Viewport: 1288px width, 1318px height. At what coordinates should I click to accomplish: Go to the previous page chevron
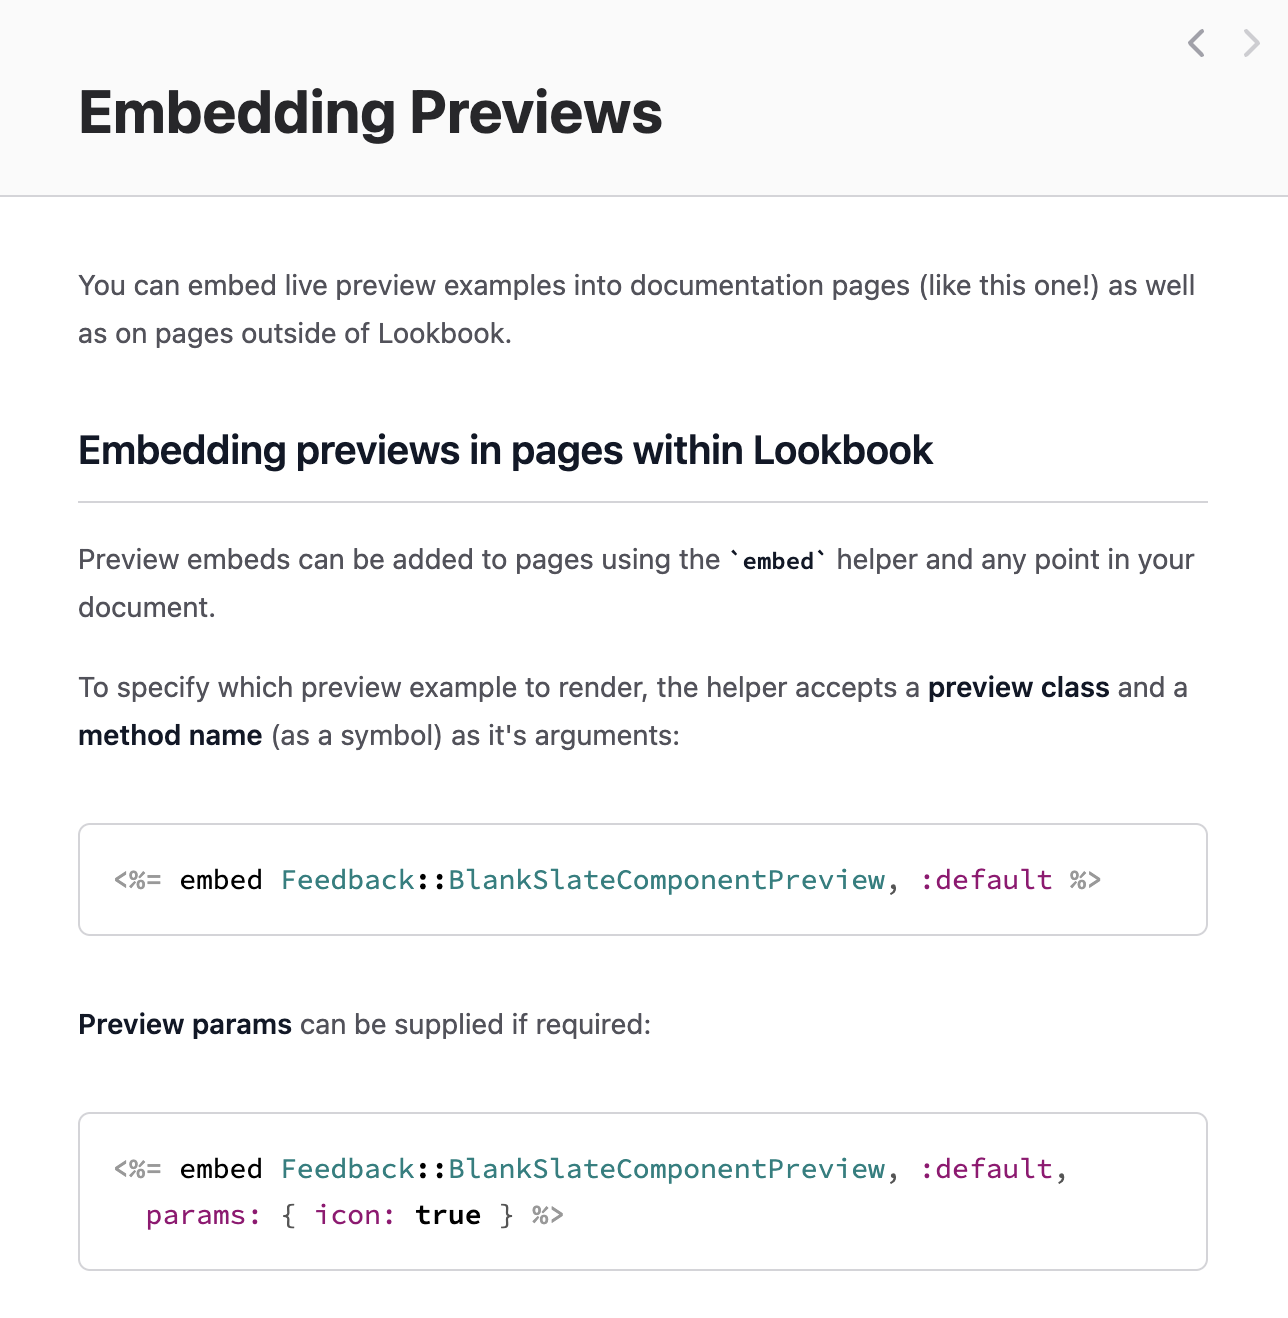click(x=1196, y=43)
